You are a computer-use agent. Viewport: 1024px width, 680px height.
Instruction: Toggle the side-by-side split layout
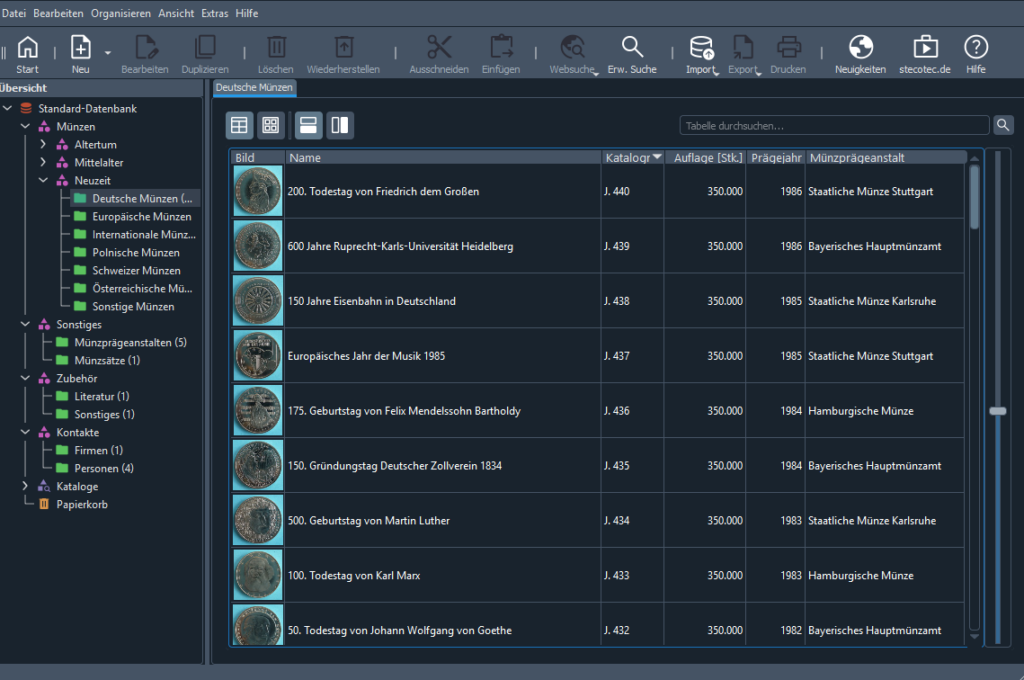(x=340, y=125)
